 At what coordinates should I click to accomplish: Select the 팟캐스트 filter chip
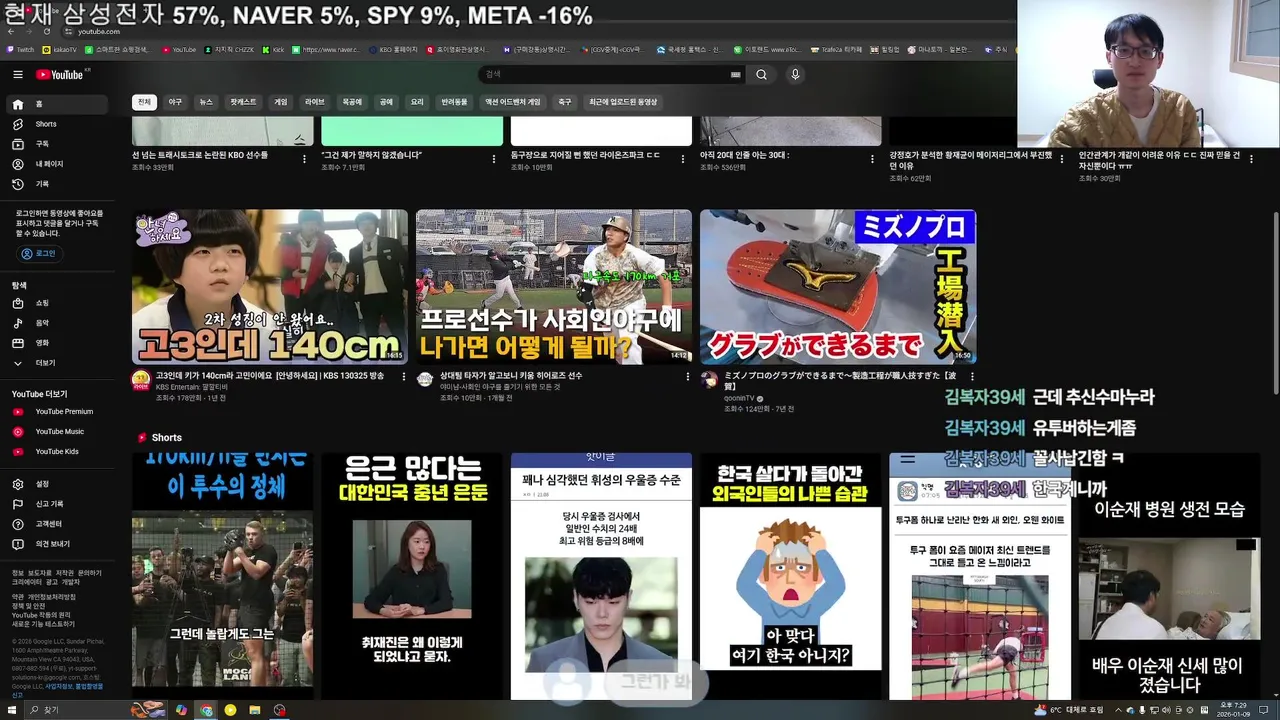pyautogui.click(x=243, y=102)
